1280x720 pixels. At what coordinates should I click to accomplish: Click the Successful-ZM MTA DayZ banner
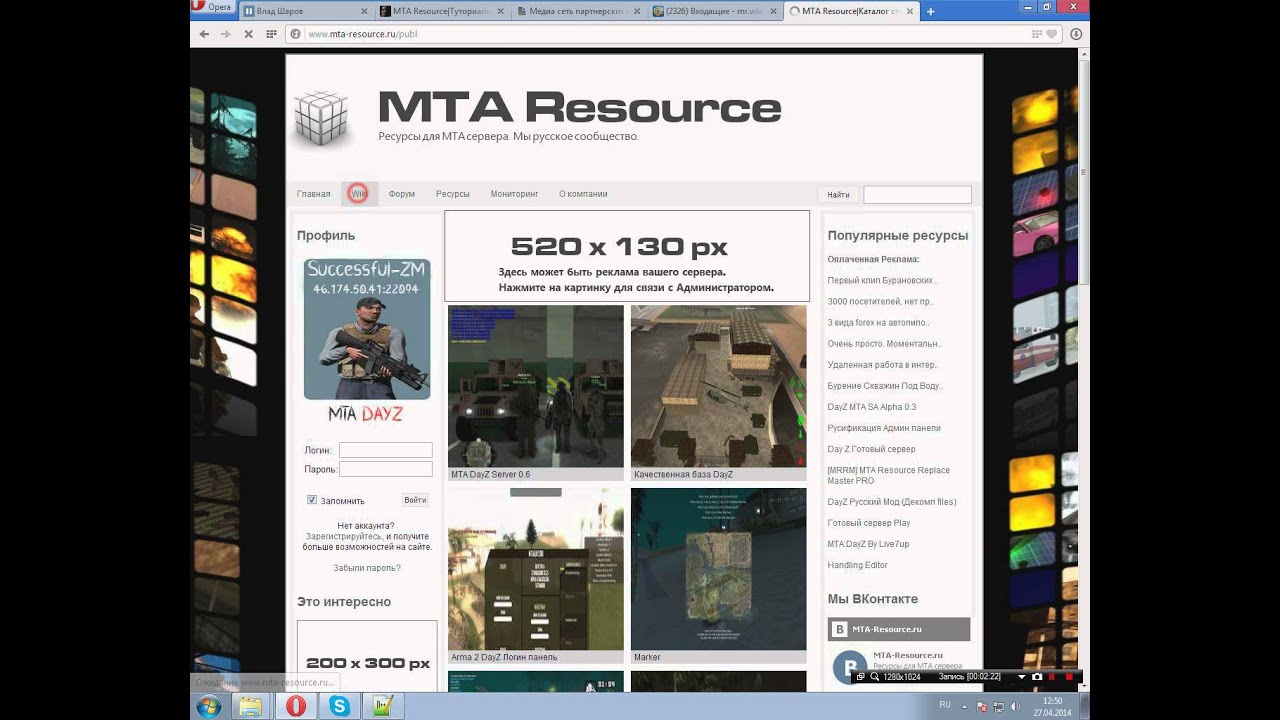pyautogui.click(x=367, y=341)
